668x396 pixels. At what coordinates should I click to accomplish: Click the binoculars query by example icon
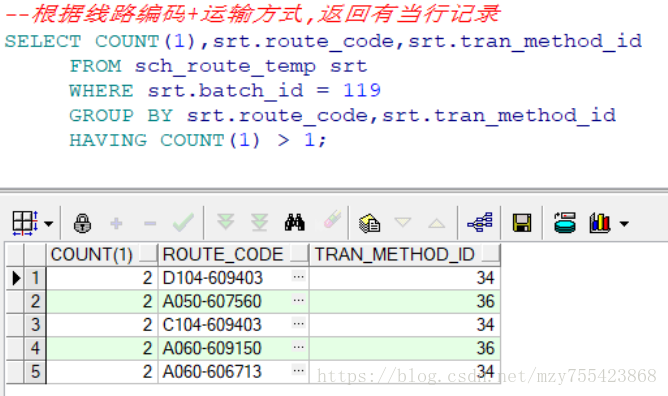pos(294,222)
